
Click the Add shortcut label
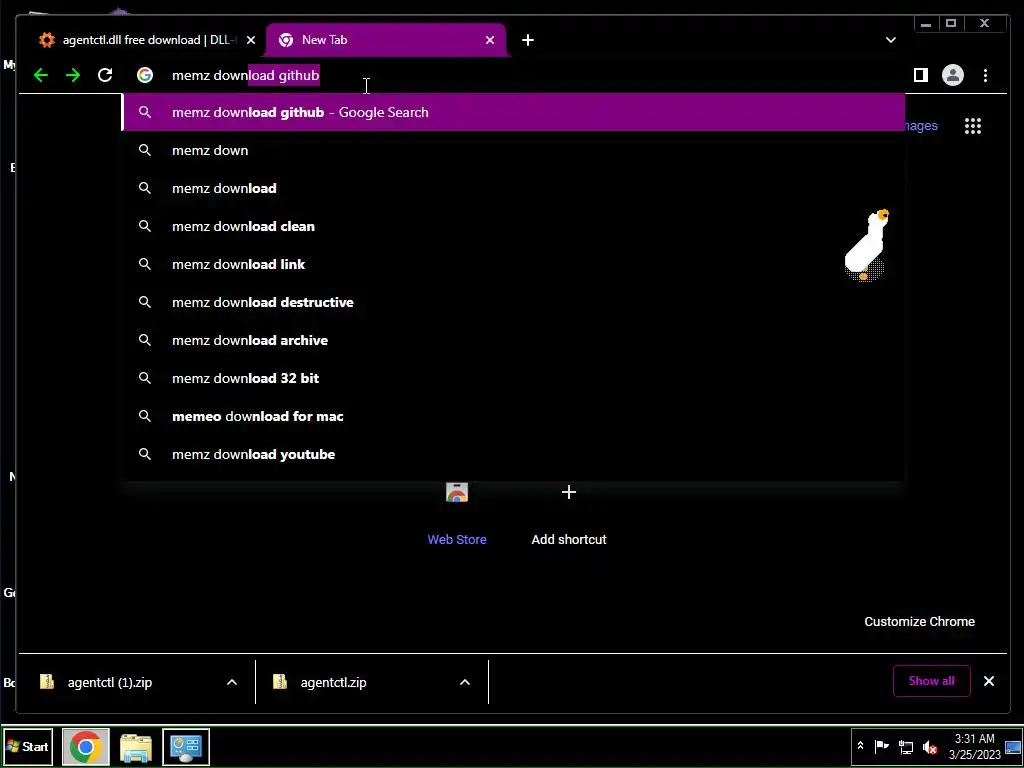(x=569, y=539)
